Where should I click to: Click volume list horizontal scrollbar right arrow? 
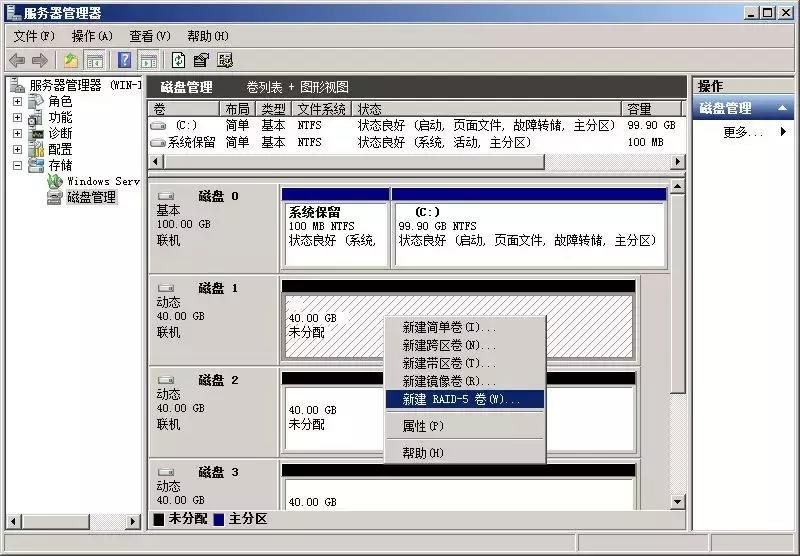coord(677,162)
